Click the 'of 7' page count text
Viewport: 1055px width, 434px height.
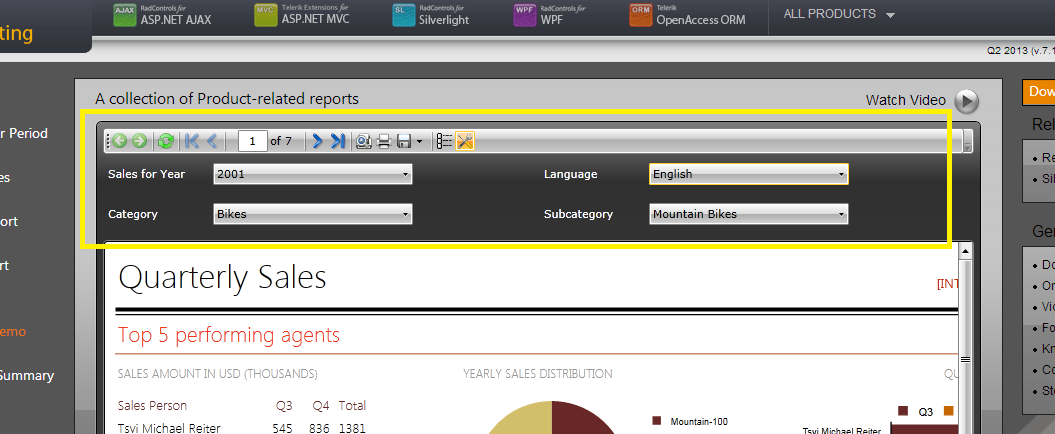click(281, 141)
